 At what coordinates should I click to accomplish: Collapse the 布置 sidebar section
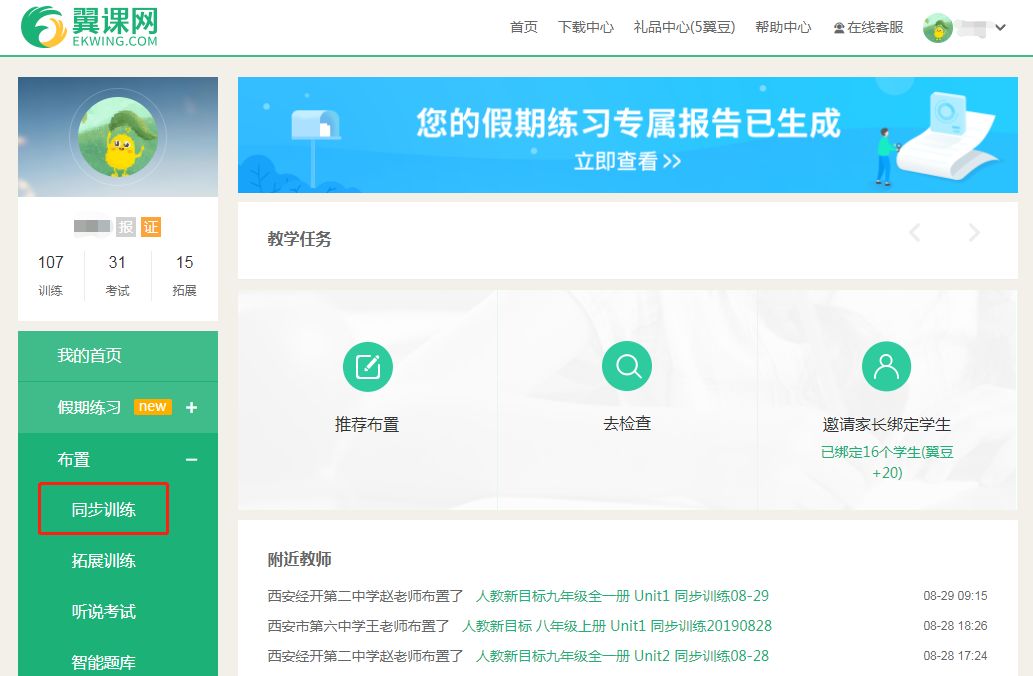[189, 459]
